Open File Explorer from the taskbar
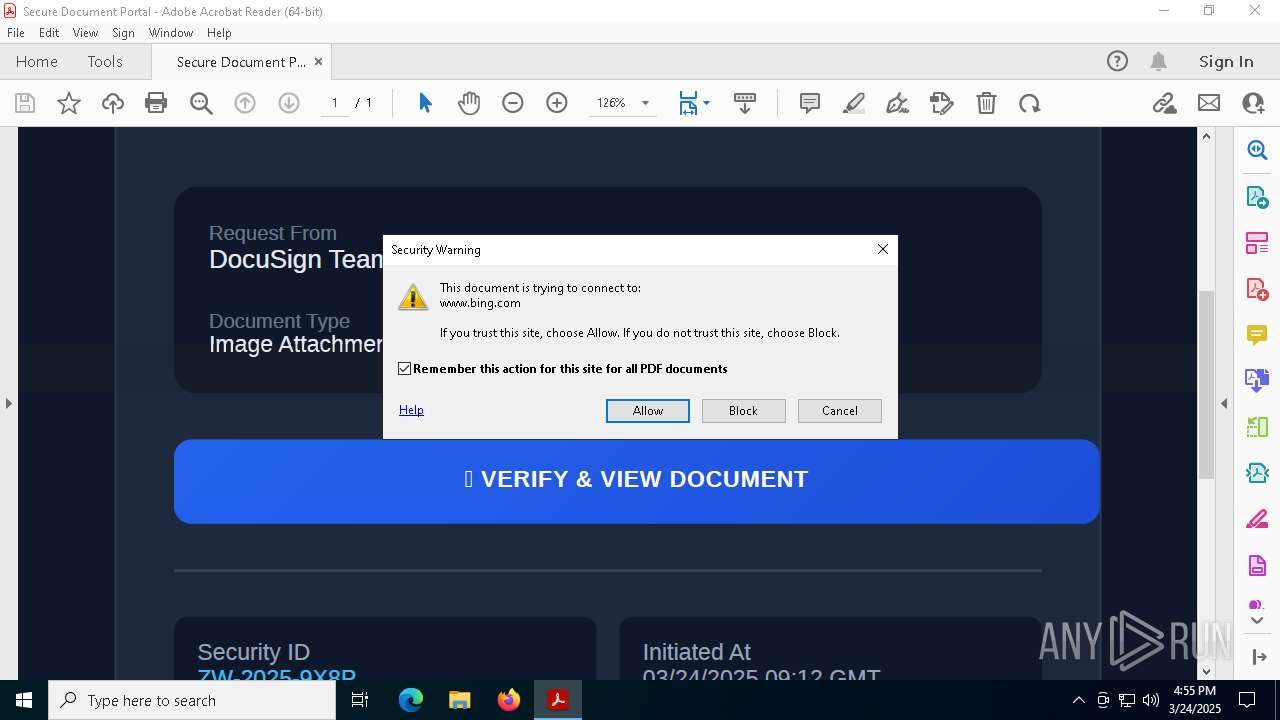 (x=460, y=700)
